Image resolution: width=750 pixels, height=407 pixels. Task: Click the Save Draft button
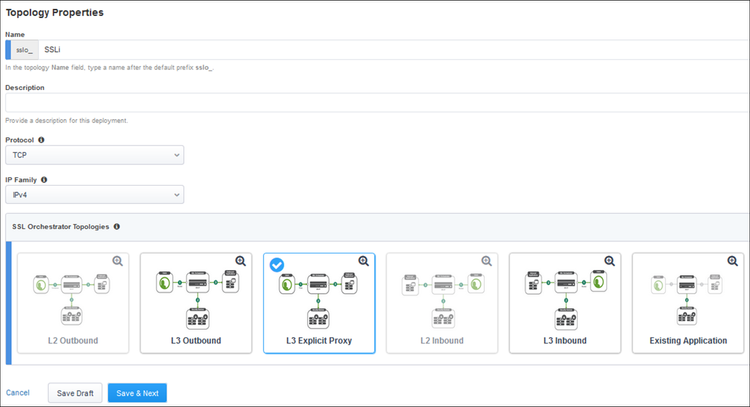[x=75, y=393]
